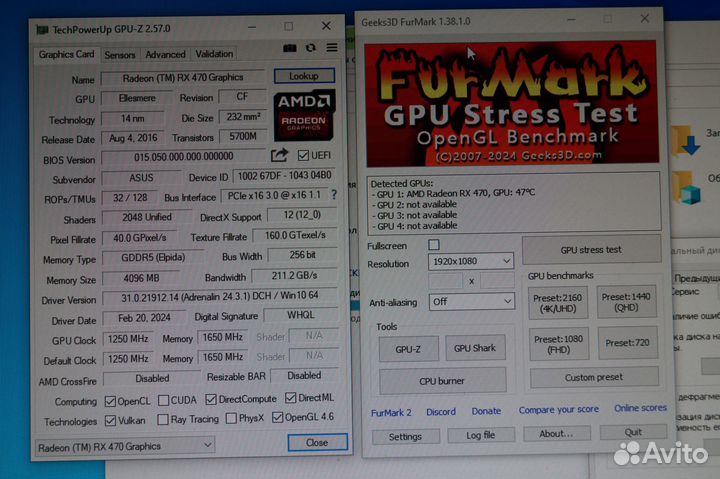Click the About... button
Viewport: 720px width, 479px height.
(557, 434)
